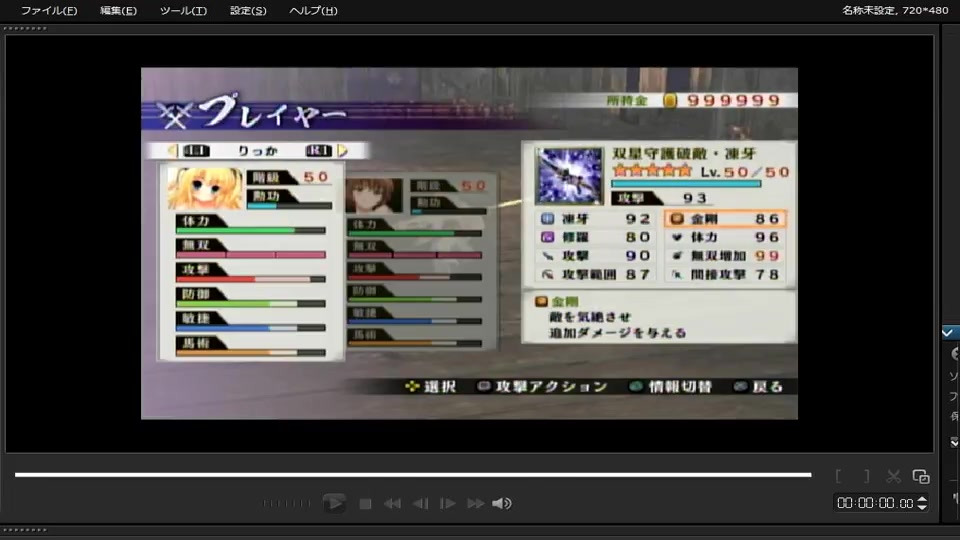Screen dimensions: 960x540
Task: Click the dotted grip below the navigation panel
Action: [24, 530]
